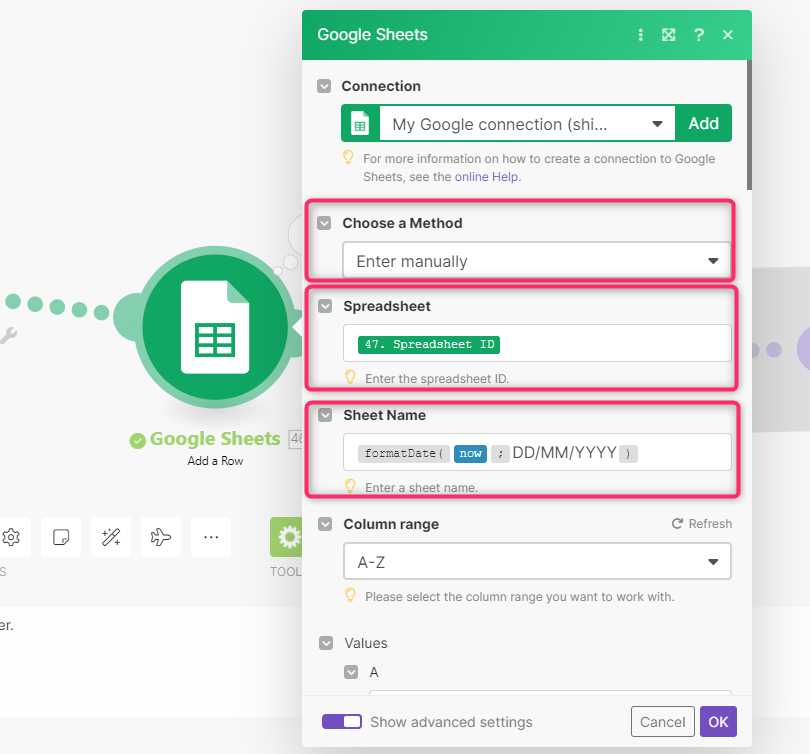Select the green Tools icon
Viewport: 810px width, 754px height.
click(x=287, y=537)
